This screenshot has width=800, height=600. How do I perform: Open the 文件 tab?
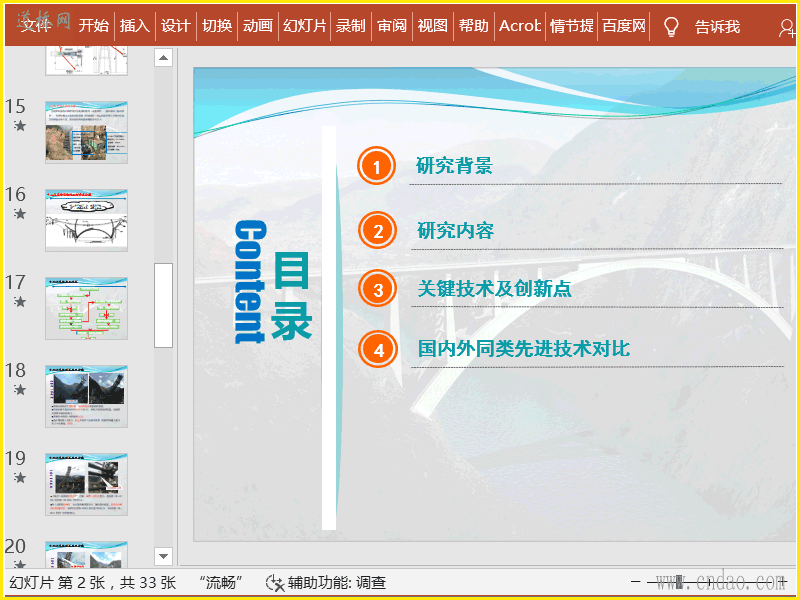click(x=35, y=26)
